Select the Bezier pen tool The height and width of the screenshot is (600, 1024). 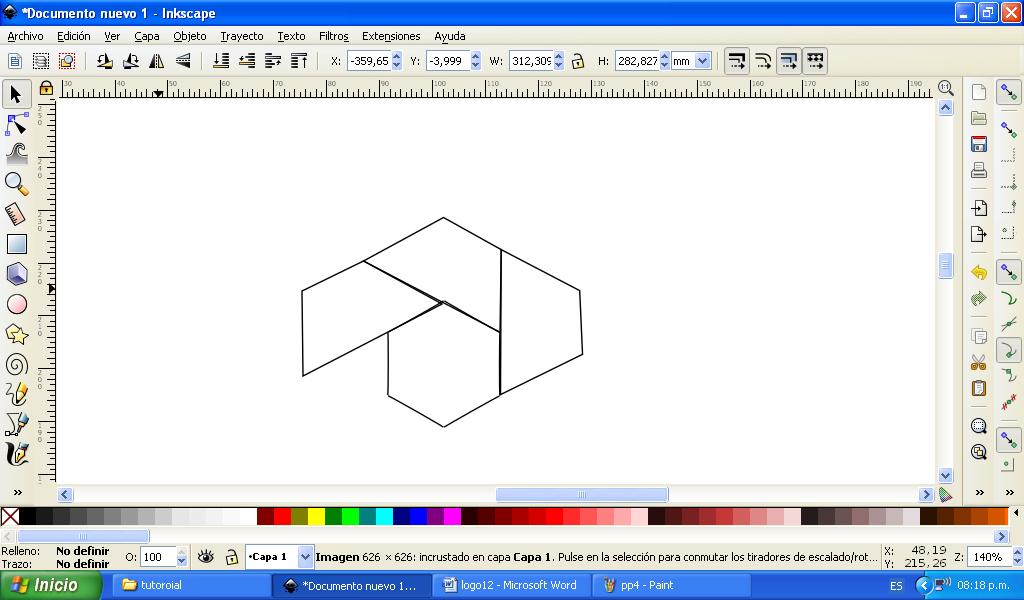pos(16,424)
